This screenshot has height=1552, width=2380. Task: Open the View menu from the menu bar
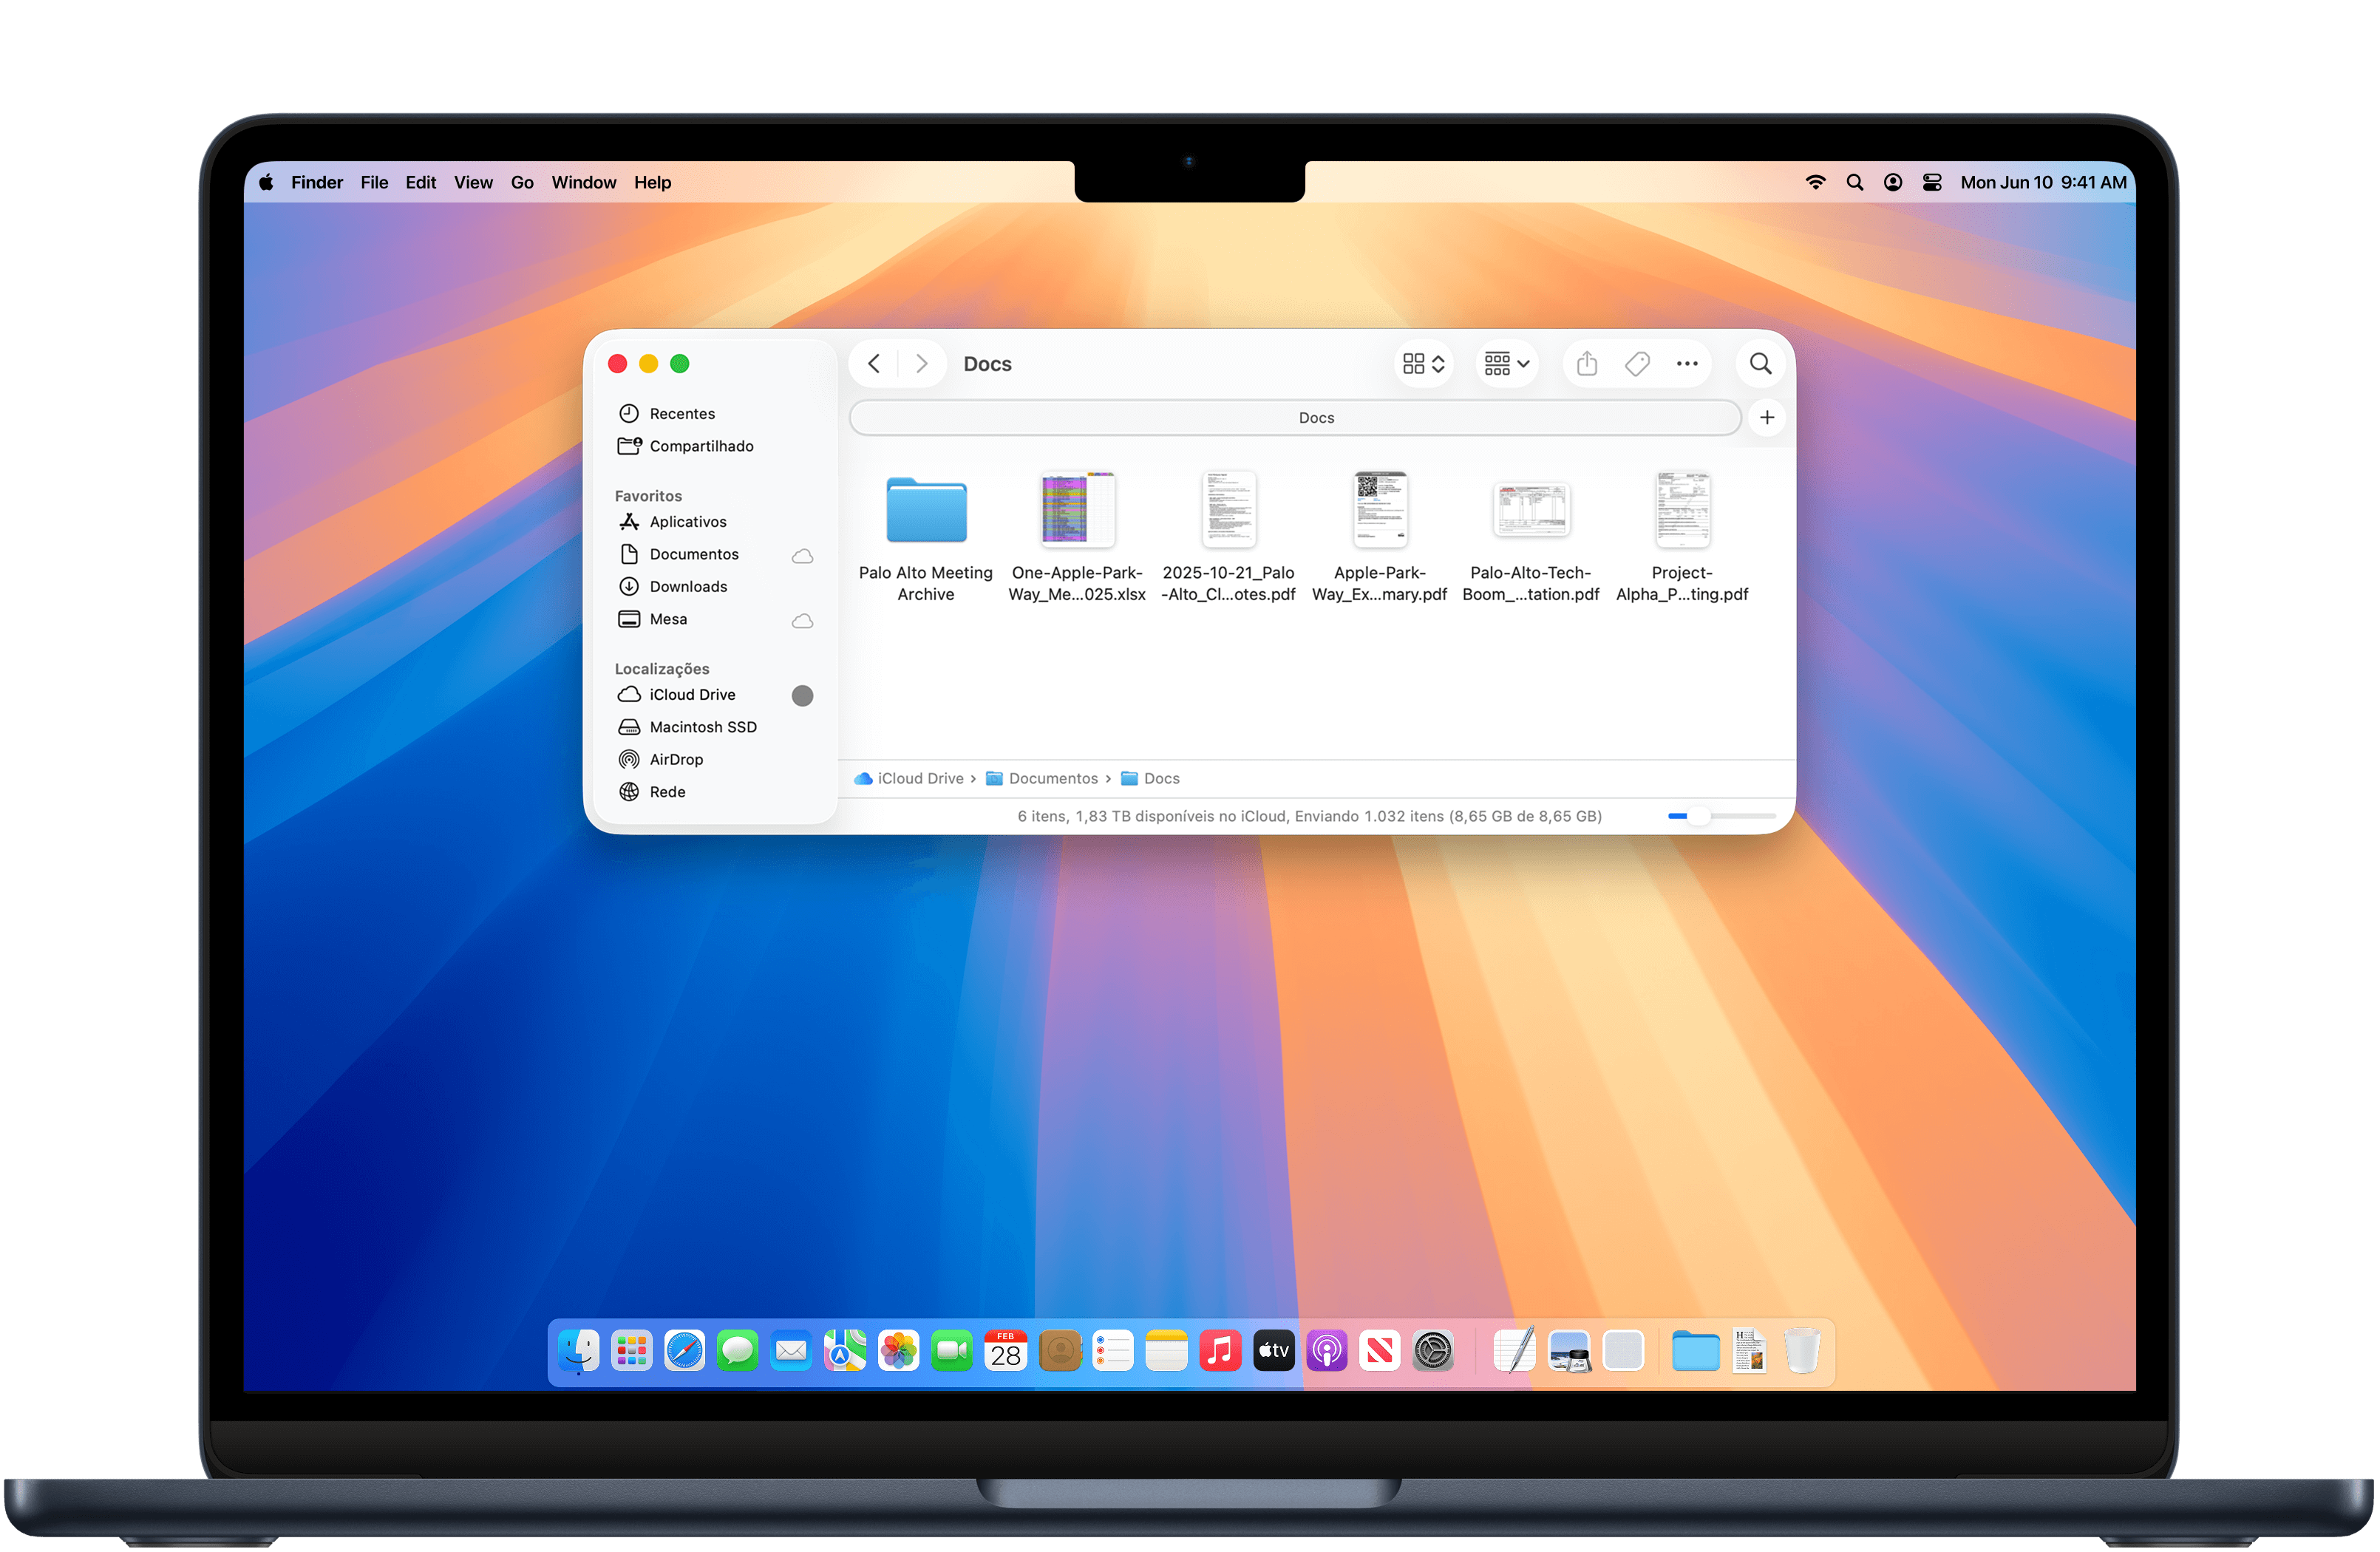click(x=473, y=182)
